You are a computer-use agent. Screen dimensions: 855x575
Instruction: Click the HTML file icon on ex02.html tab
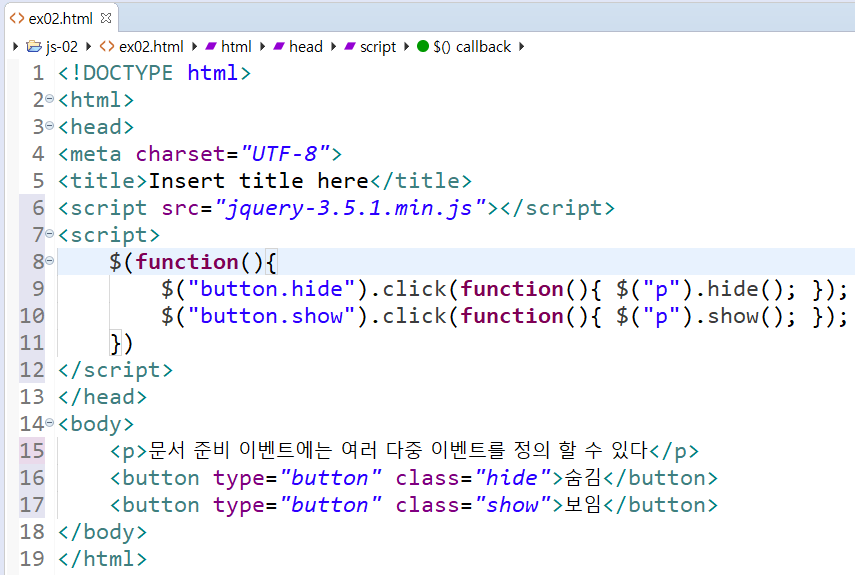tap(17, 18)
